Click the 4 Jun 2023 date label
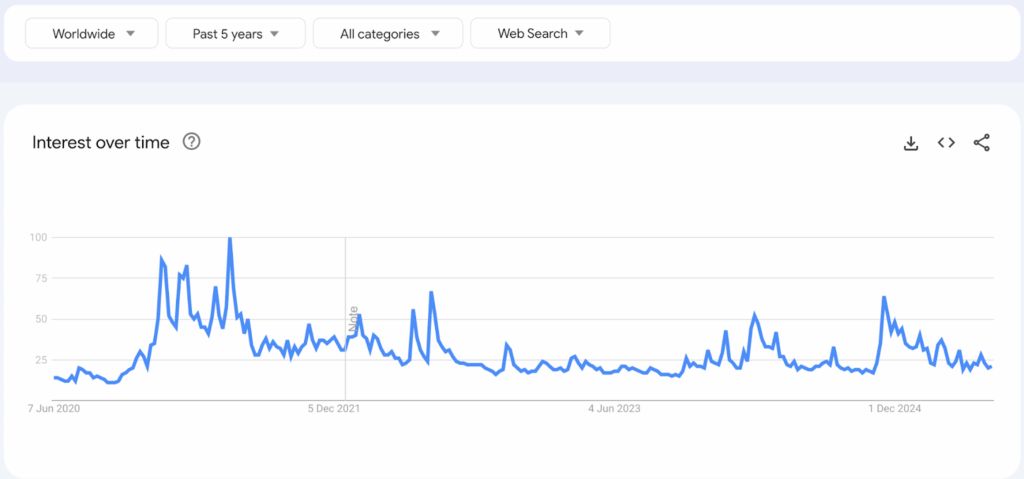 (x=614, y=408)
